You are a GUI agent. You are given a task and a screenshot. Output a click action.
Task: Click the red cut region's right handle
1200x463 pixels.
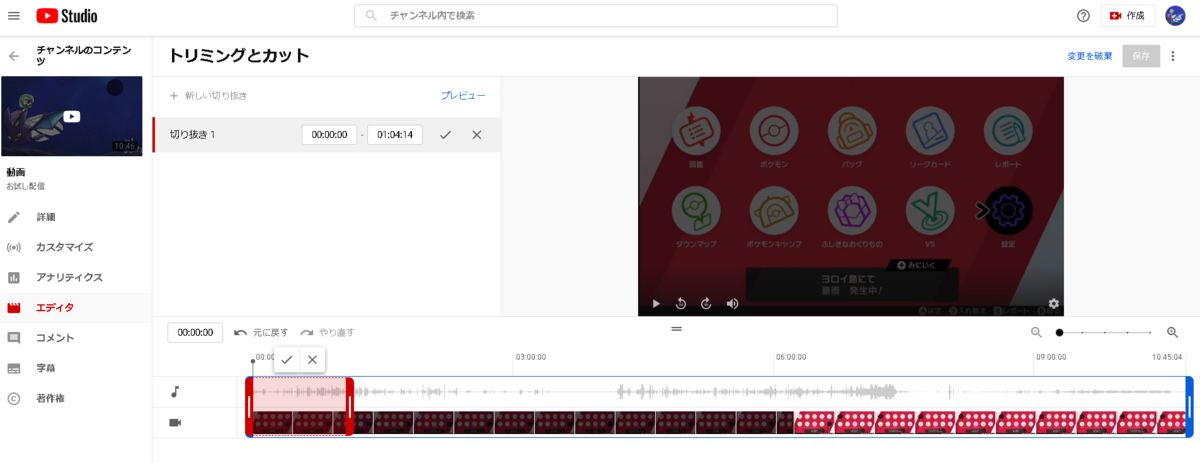pos(349,407)
